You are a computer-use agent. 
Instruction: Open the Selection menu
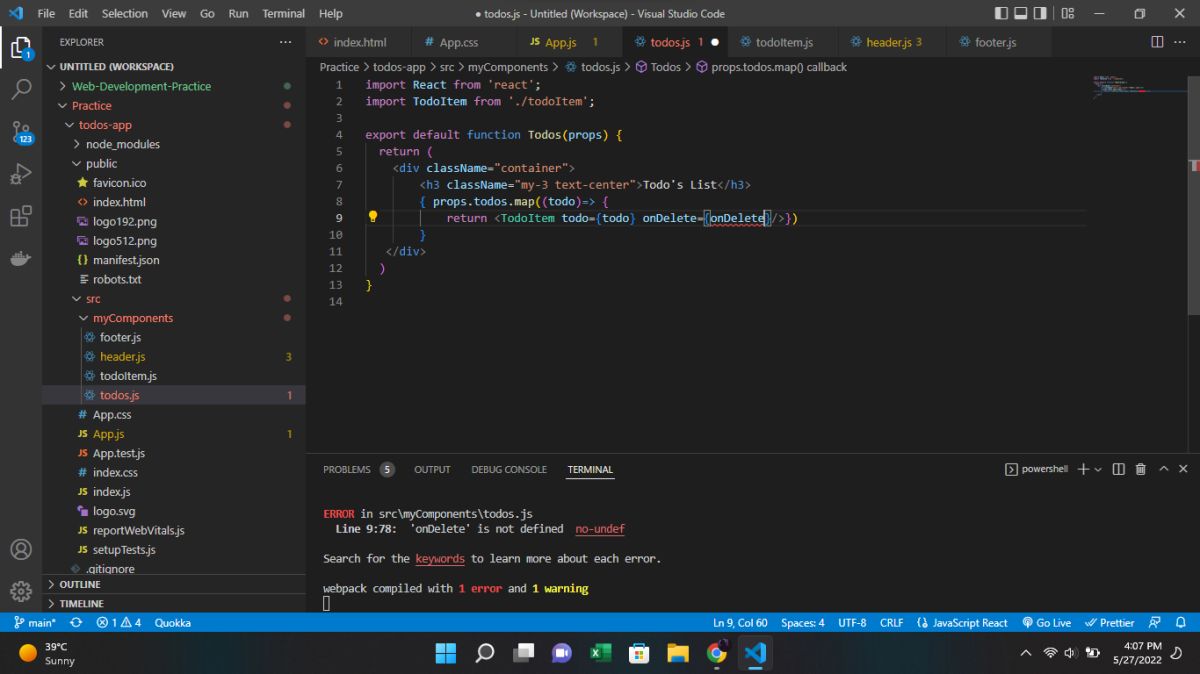pos(125,14)
